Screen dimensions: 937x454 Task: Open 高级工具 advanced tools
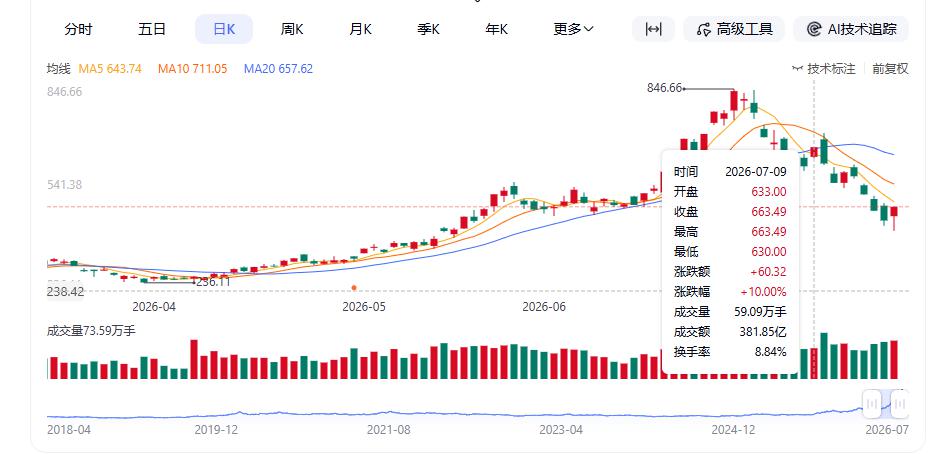click(734, 29)
